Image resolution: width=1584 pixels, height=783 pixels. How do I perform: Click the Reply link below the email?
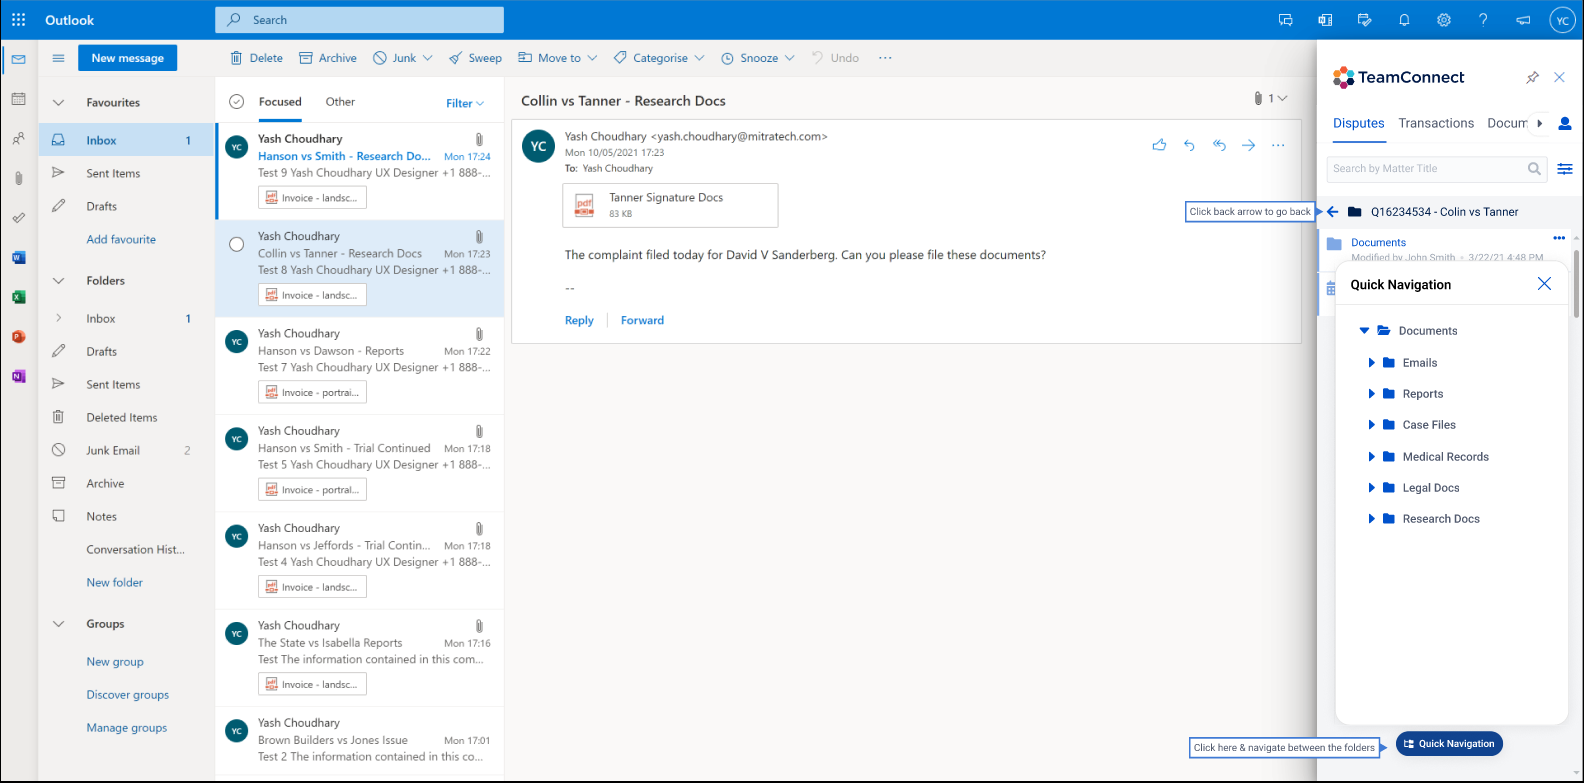(x=579, y=321)
